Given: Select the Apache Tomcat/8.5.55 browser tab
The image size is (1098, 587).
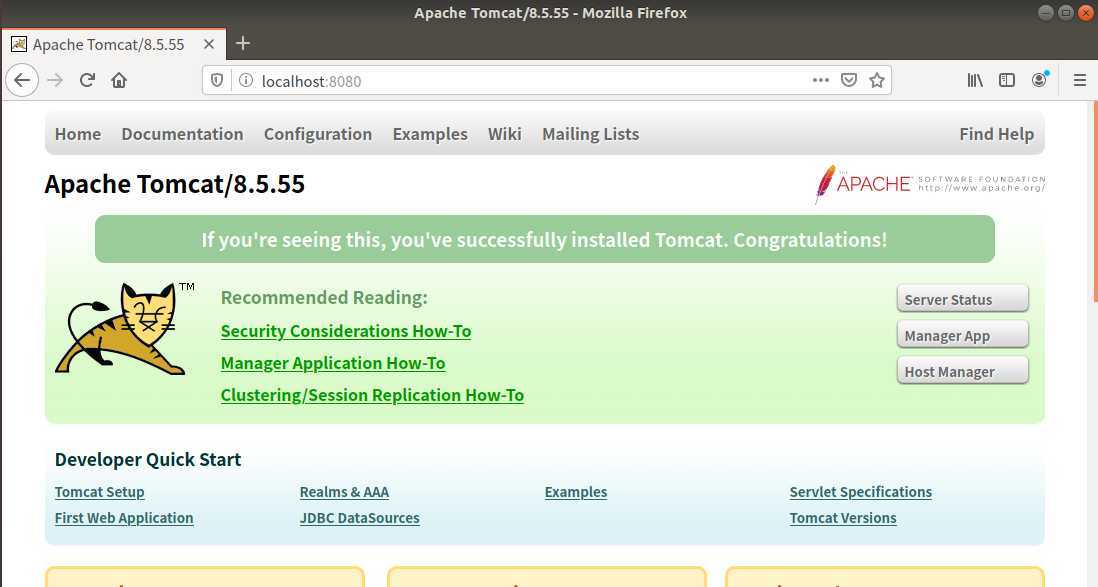Looking at the screenshot, I should (x=113, y=44).
